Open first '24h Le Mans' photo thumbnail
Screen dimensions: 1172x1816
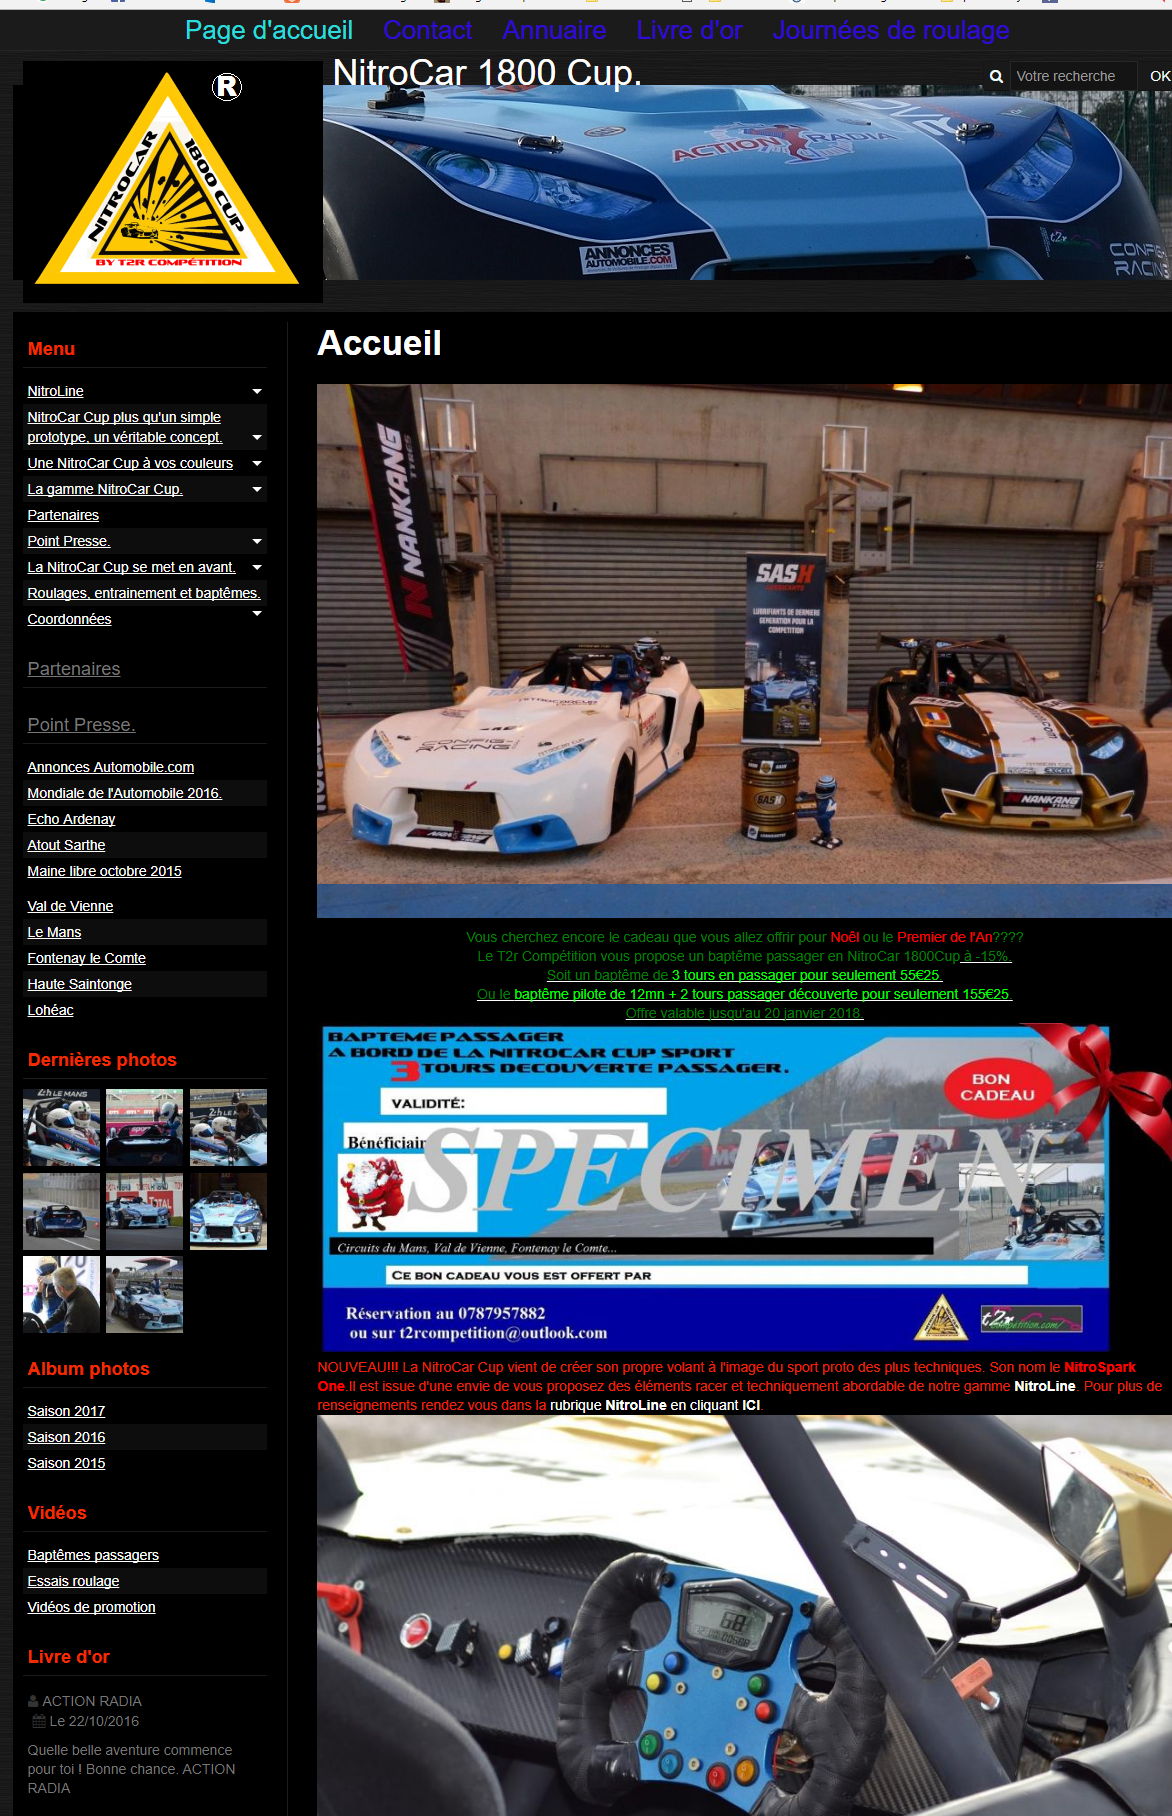point(61,1127)
